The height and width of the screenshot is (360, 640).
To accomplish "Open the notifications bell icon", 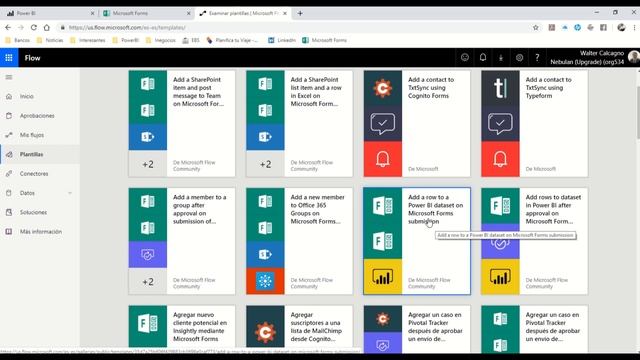I will coord(483,58).
